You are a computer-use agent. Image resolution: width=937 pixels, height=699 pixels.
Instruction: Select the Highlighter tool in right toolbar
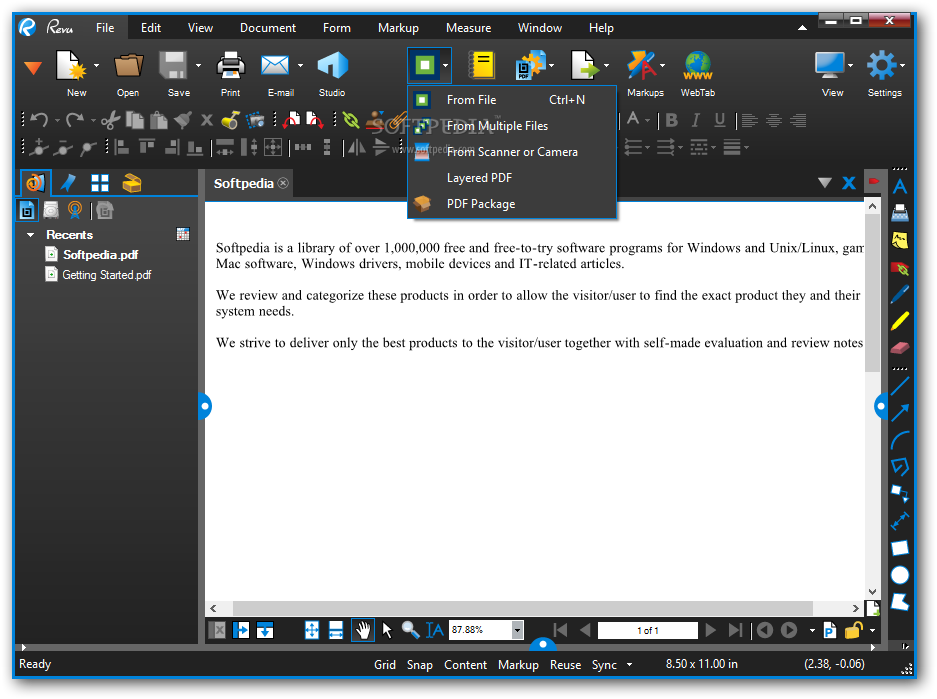900,320
